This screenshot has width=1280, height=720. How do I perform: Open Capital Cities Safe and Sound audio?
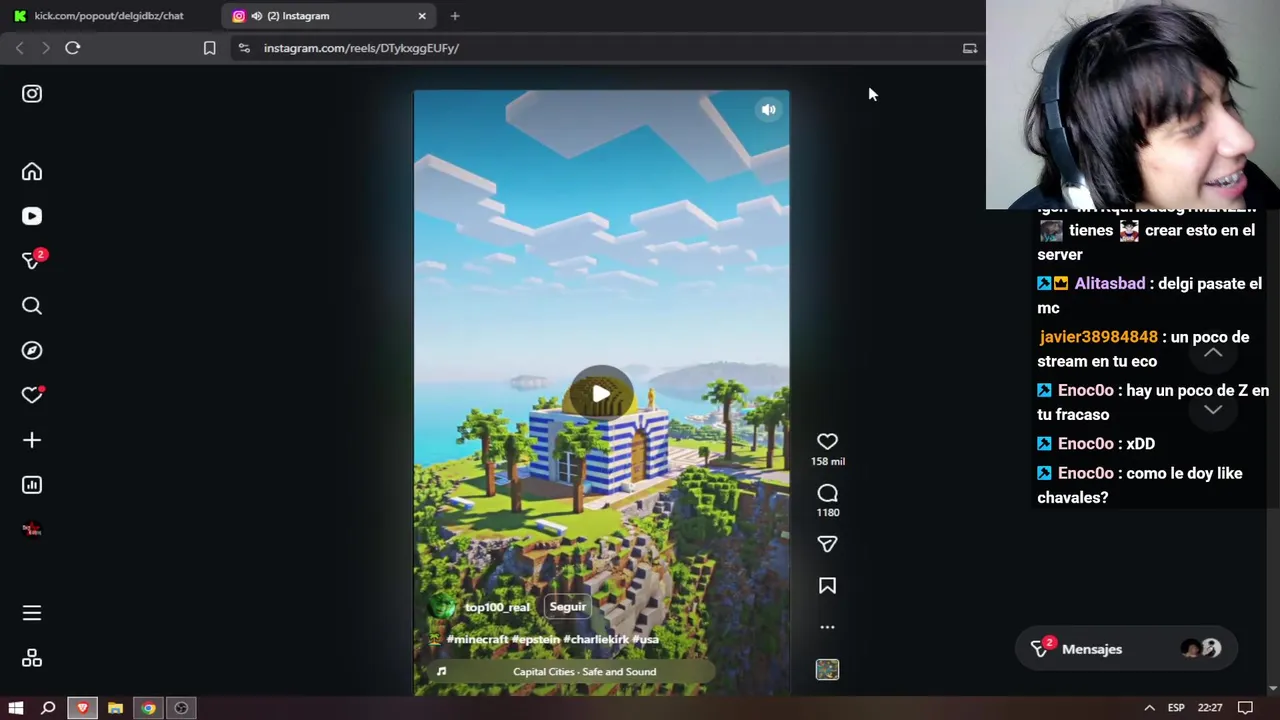click(584, 672)
